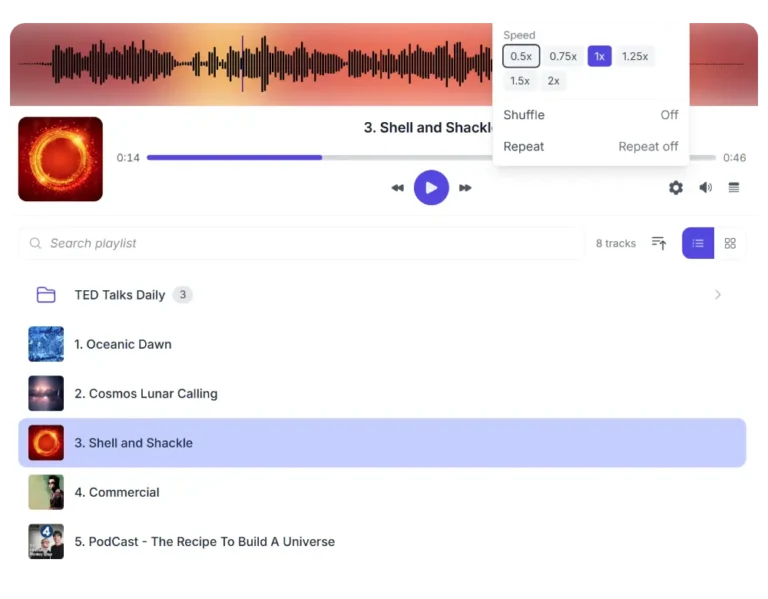The image size is (768, 599).
Task: Open the TED Talks Daily folder icon
Action: tap(46, 295)
